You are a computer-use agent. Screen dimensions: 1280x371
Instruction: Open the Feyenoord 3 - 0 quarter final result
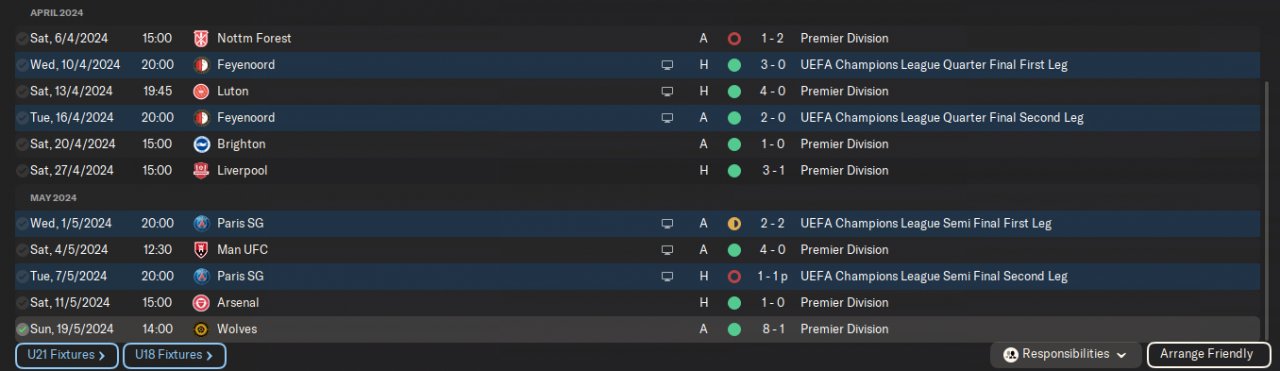pos(770,65)
